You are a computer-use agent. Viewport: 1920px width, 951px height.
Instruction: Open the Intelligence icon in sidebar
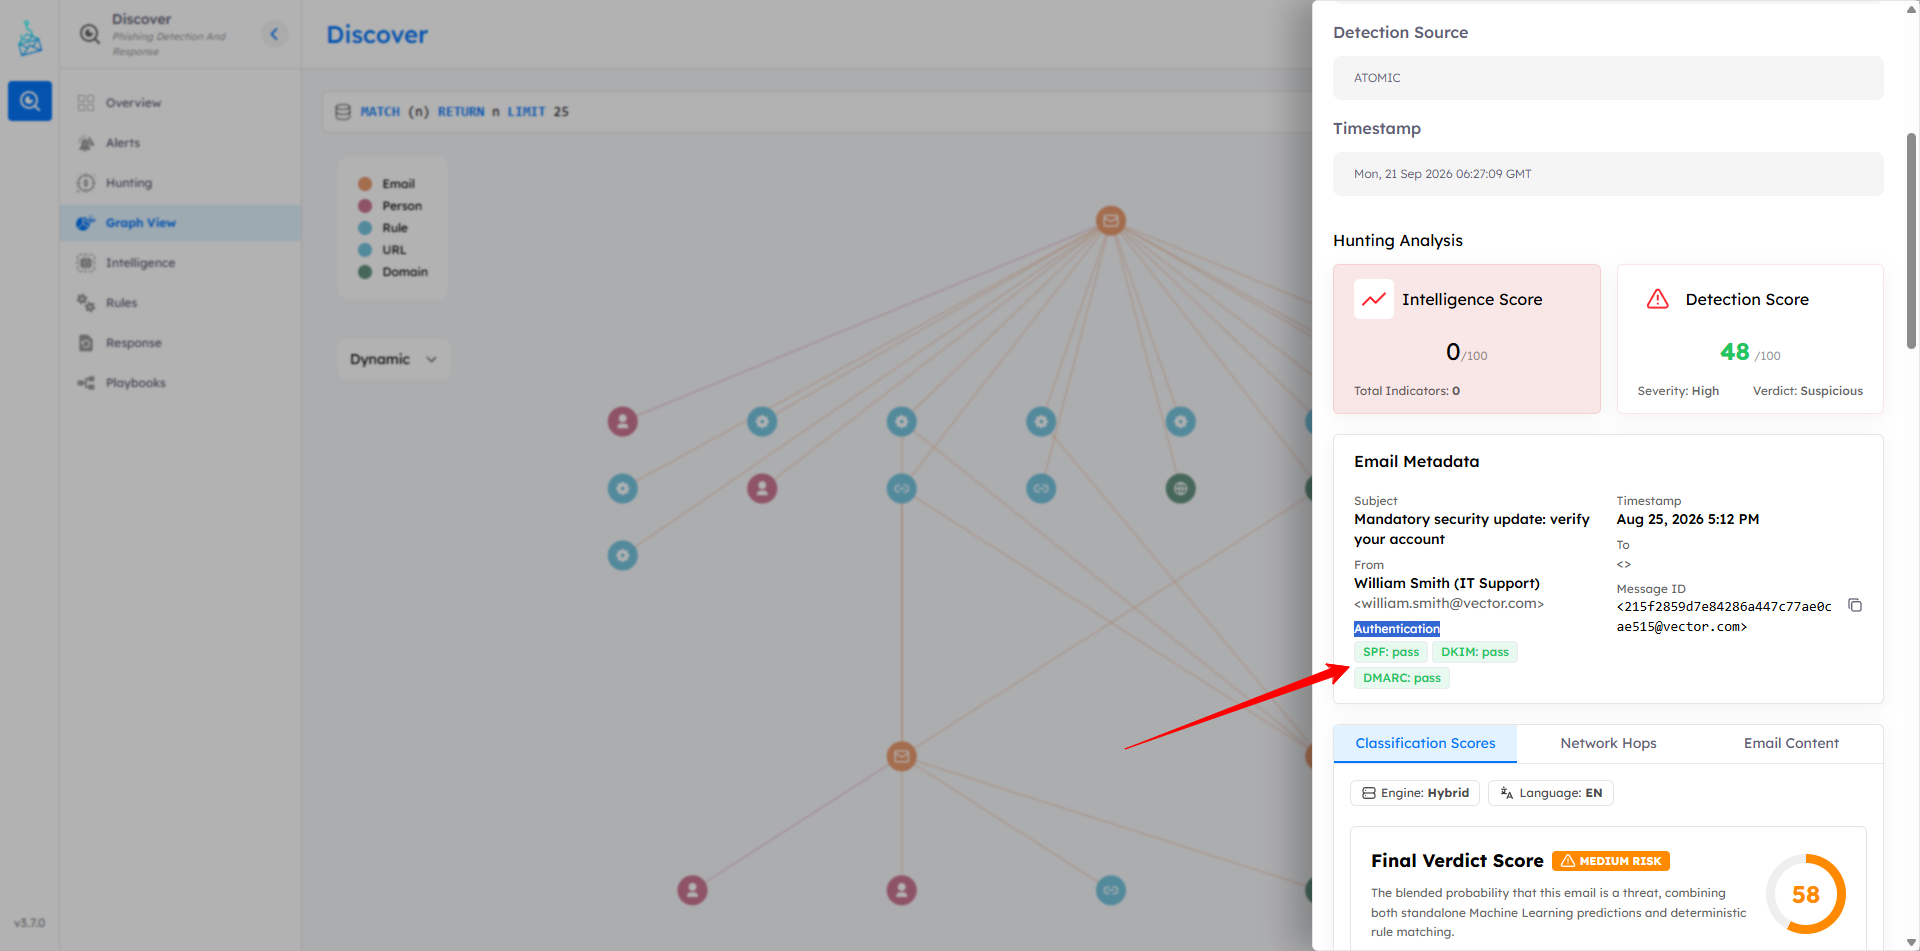(86, 263)
